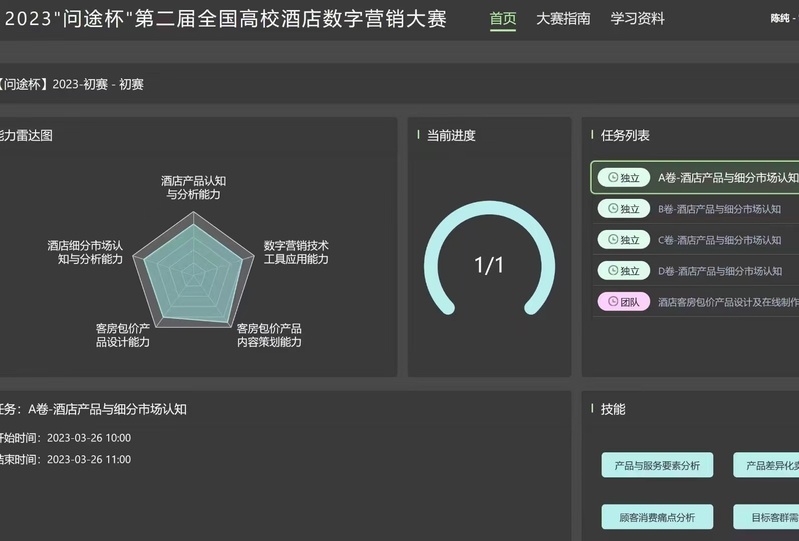The width and height of the screenshot is (799, 541).
Task: Open the 学习资料 tab
Action: point(637,19)
